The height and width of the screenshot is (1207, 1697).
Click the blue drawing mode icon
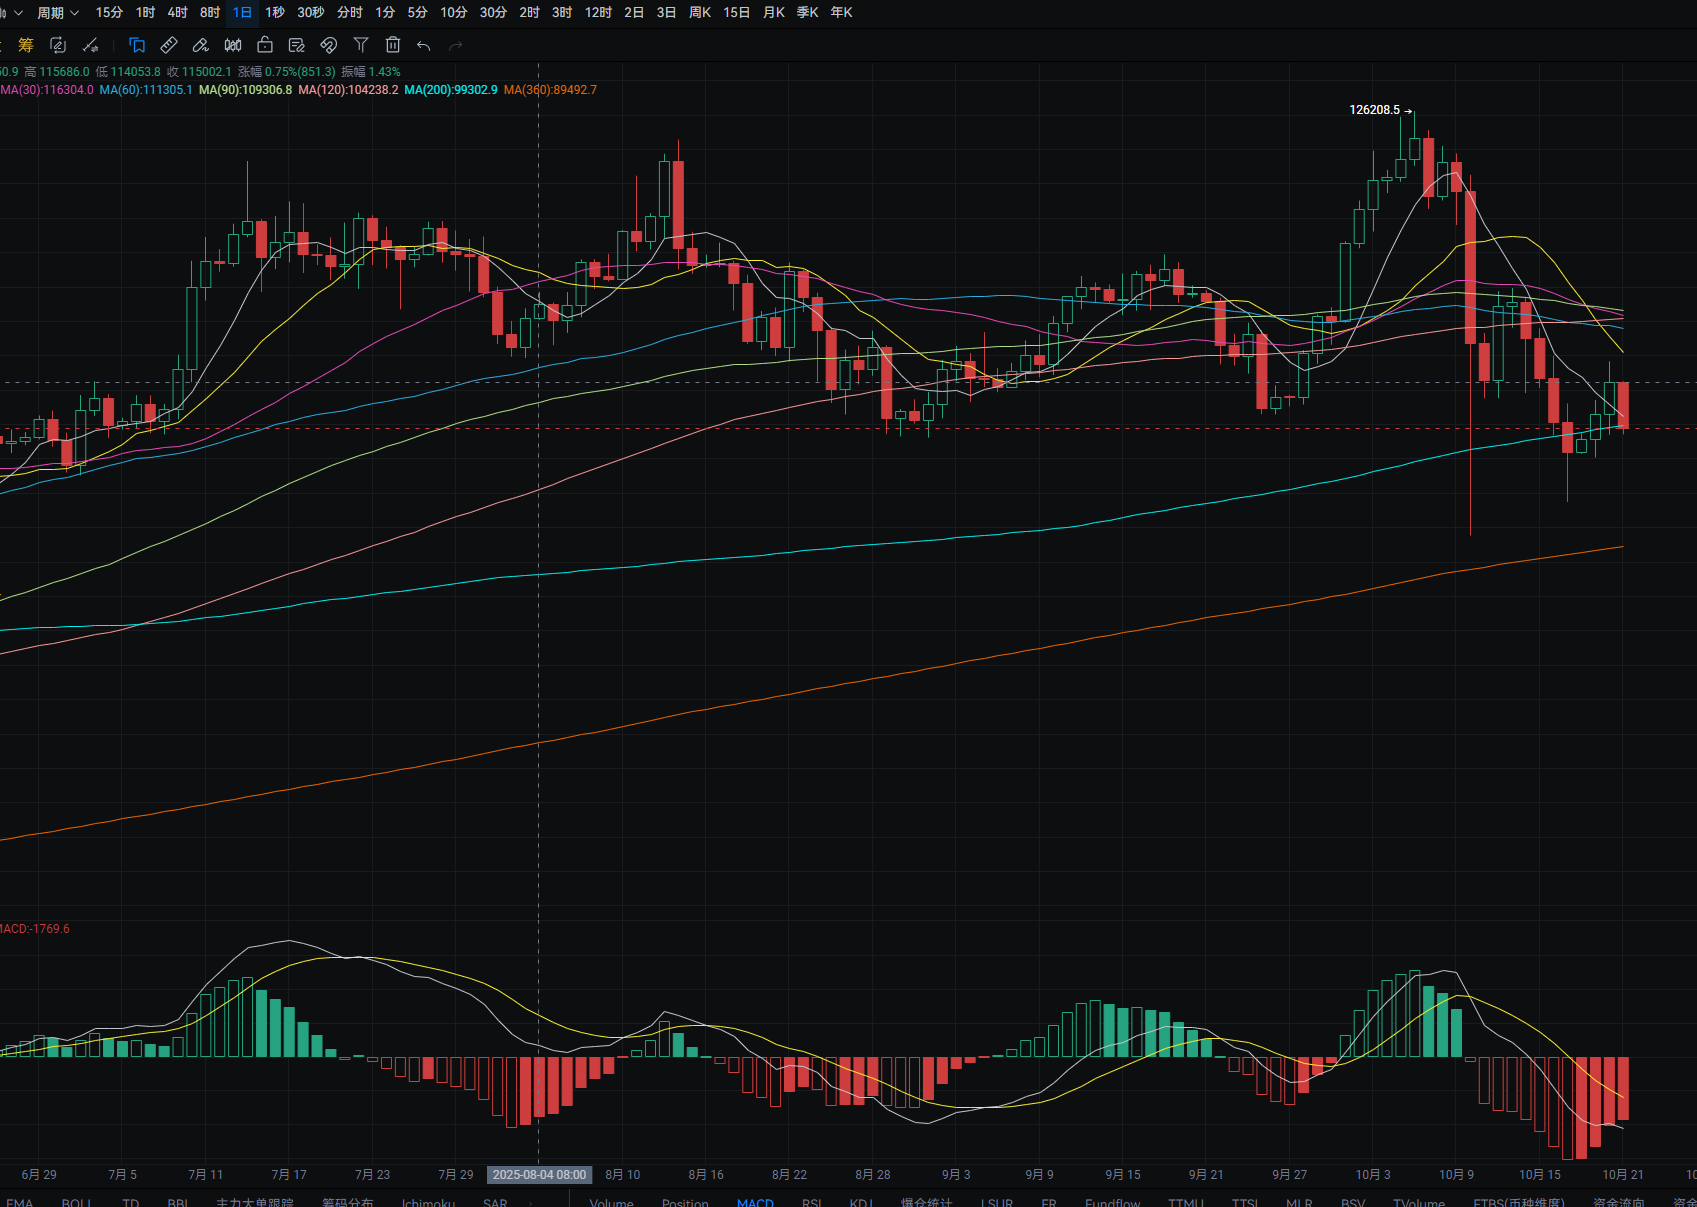click(137, 45)
